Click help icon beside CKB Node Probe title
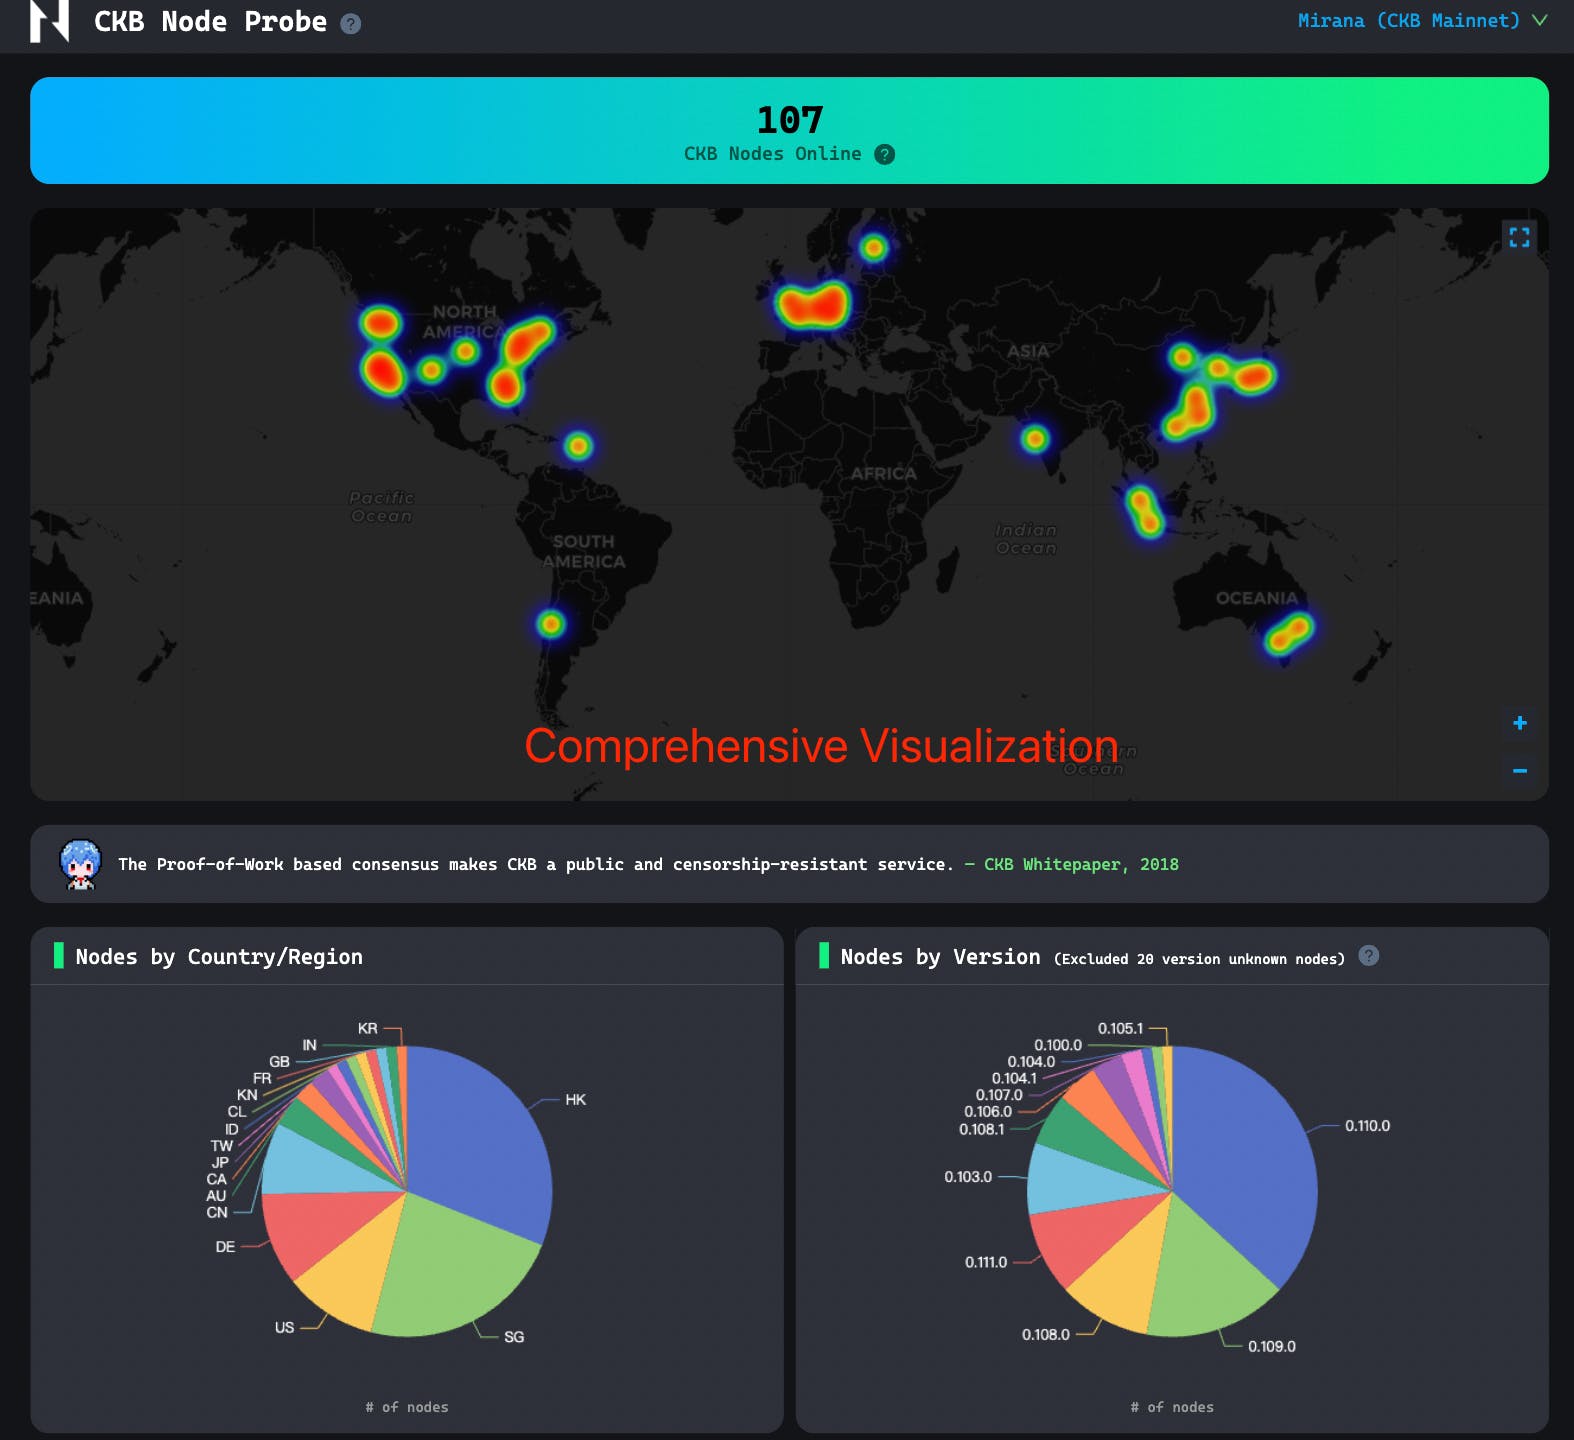The height and width of the screenshot is (1440, 1574). coord(350,24)
